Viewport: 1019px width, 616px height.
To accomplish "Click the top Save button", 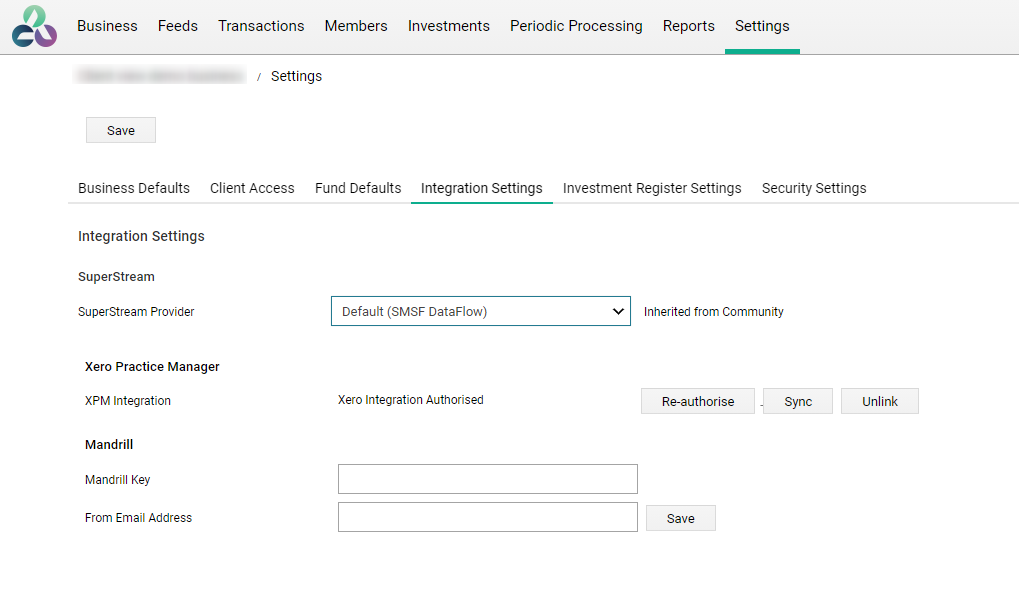I will (121, 130).
